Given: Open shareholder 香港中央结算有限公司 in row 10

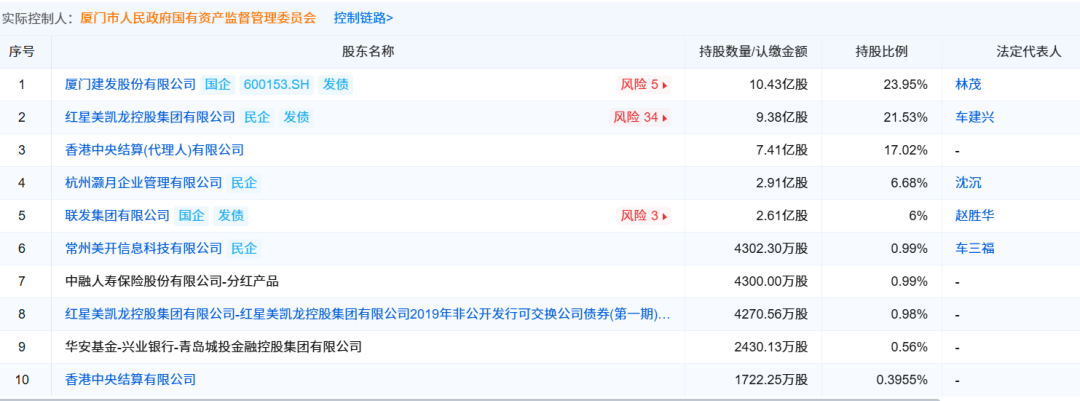Looking at the screenshot, I should click(x=130, y=379).
